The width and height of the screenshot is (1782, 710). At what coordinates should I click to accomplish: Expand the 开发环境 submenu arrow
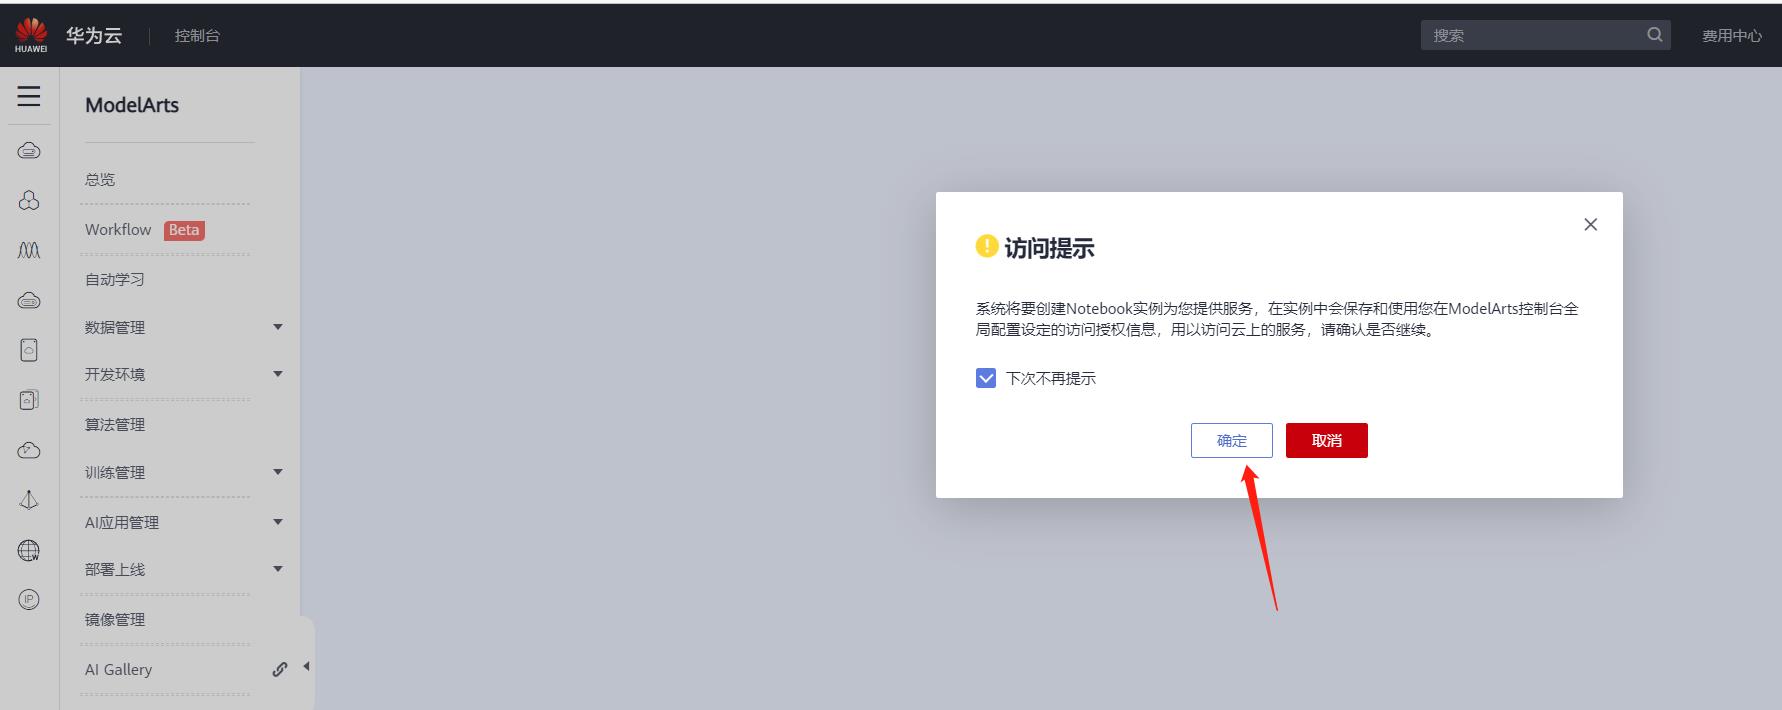[278, 374]
